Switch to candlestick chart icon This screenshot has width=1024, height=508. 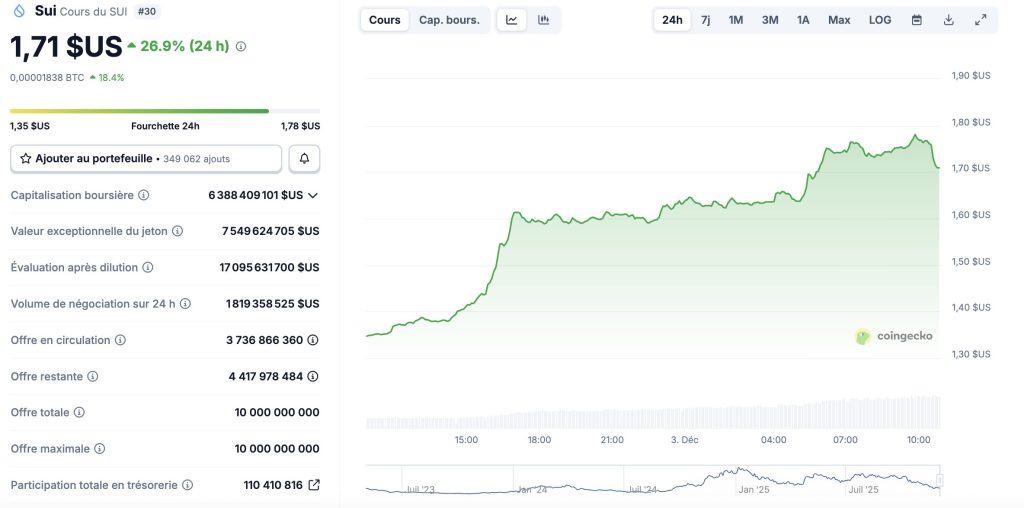pos(544,20)
